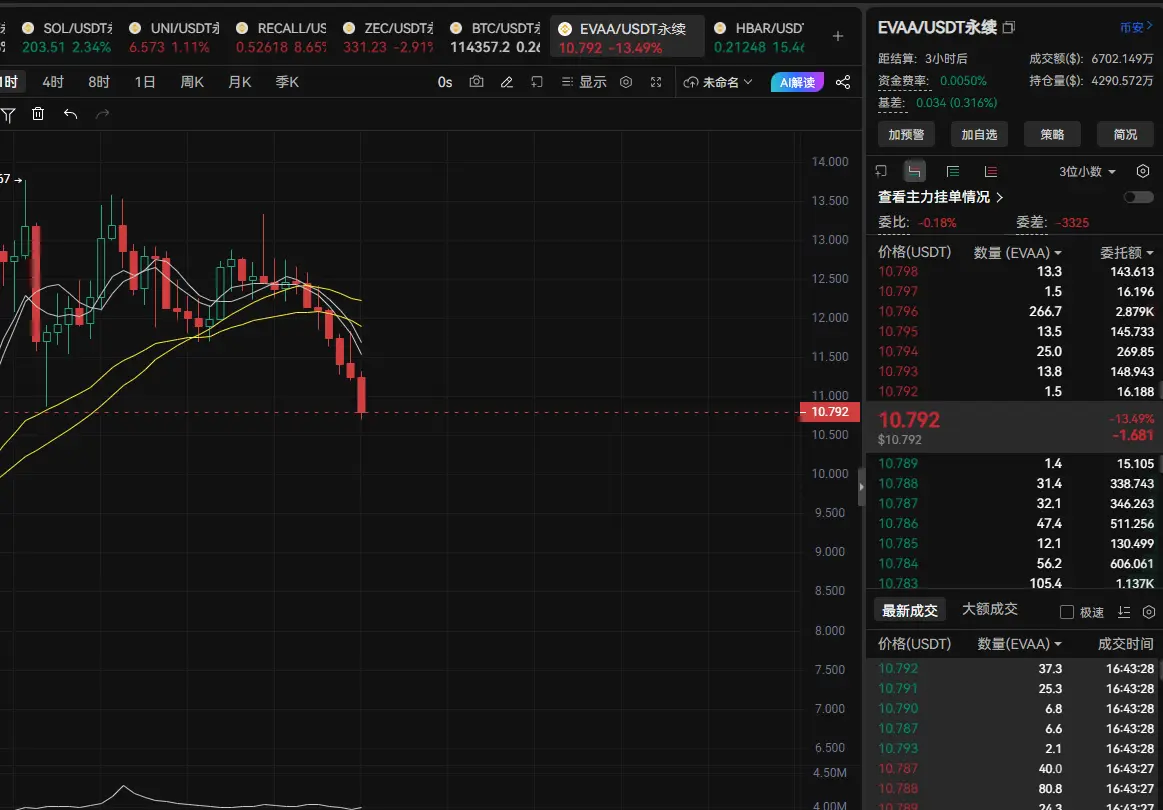
Task: Add new tab with plus icon
Action: [837, 36]
